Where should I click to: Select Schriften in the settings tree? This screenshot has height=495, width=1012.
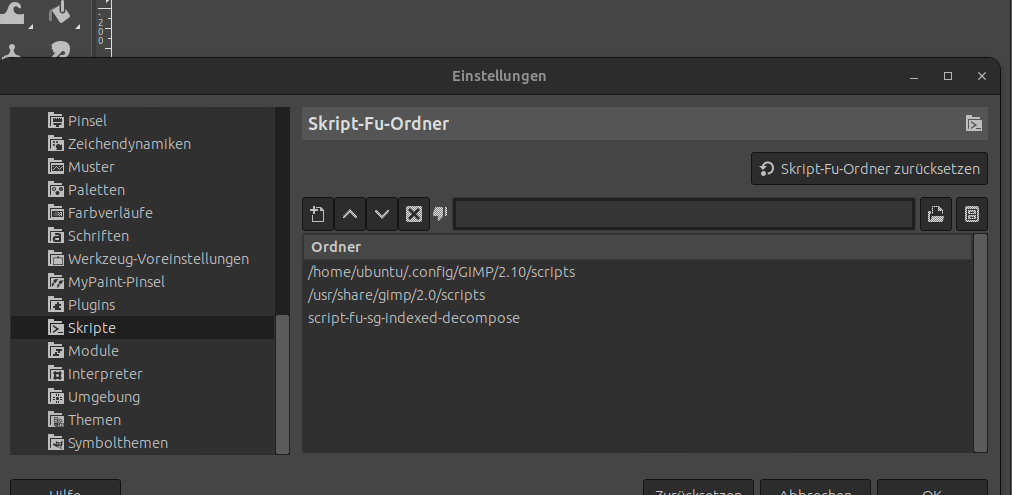[x=98, y=236]
